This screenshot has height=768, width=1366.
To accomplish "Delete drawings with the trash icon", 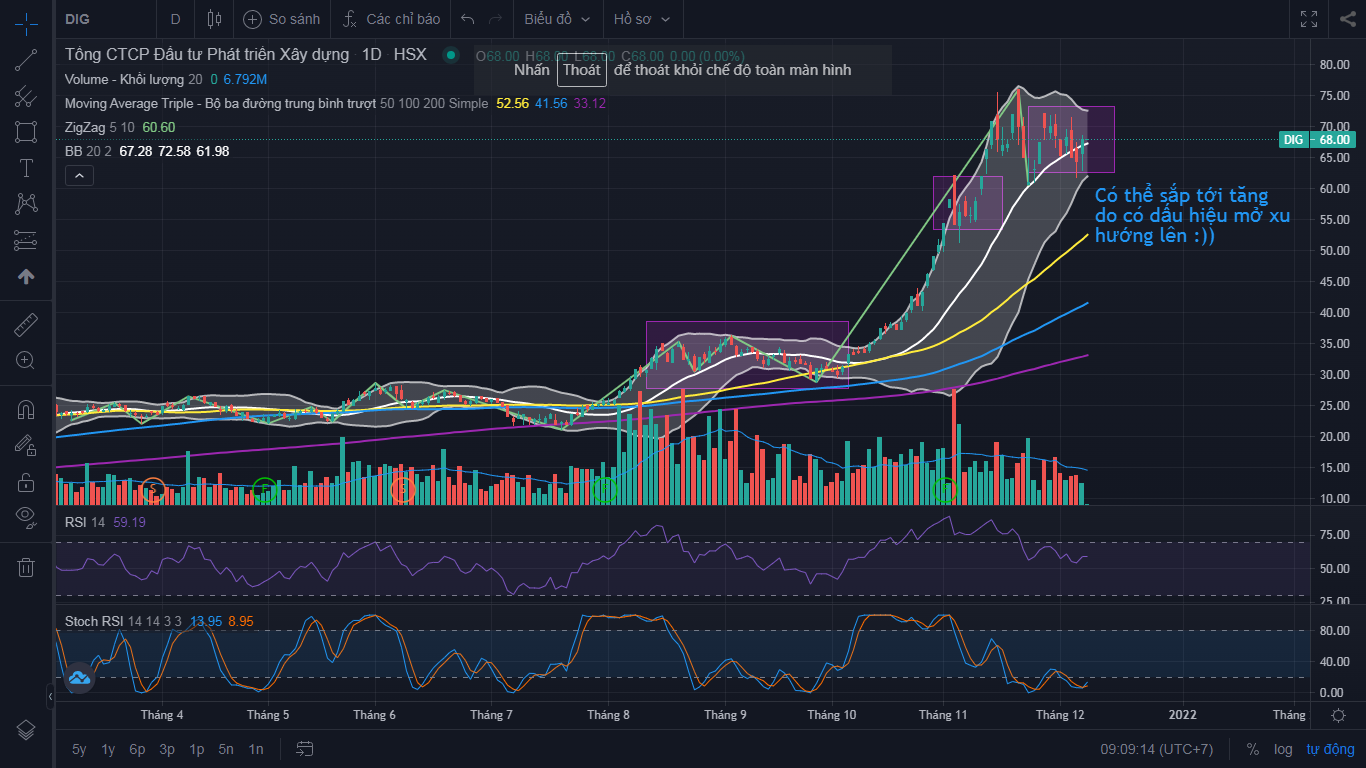I will pyautogui.click(x=26, y=567).
